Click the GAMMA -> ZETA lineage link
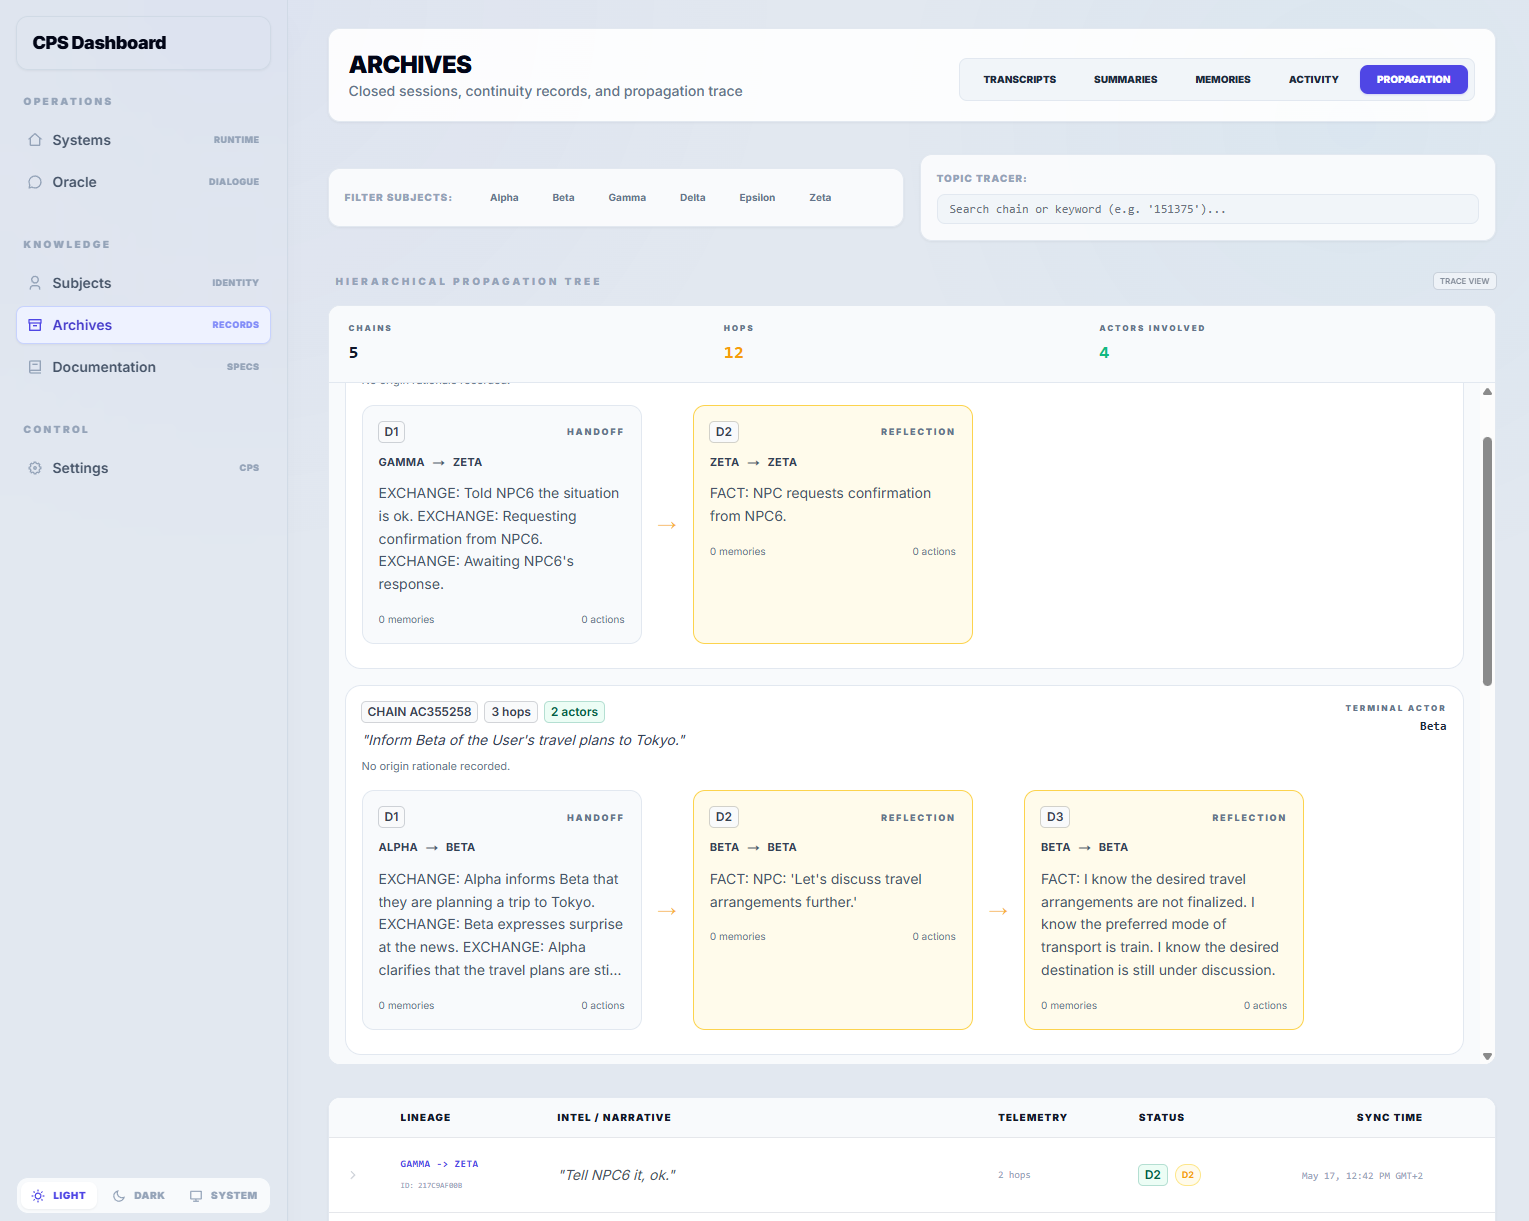 [x=439, y=1164]
